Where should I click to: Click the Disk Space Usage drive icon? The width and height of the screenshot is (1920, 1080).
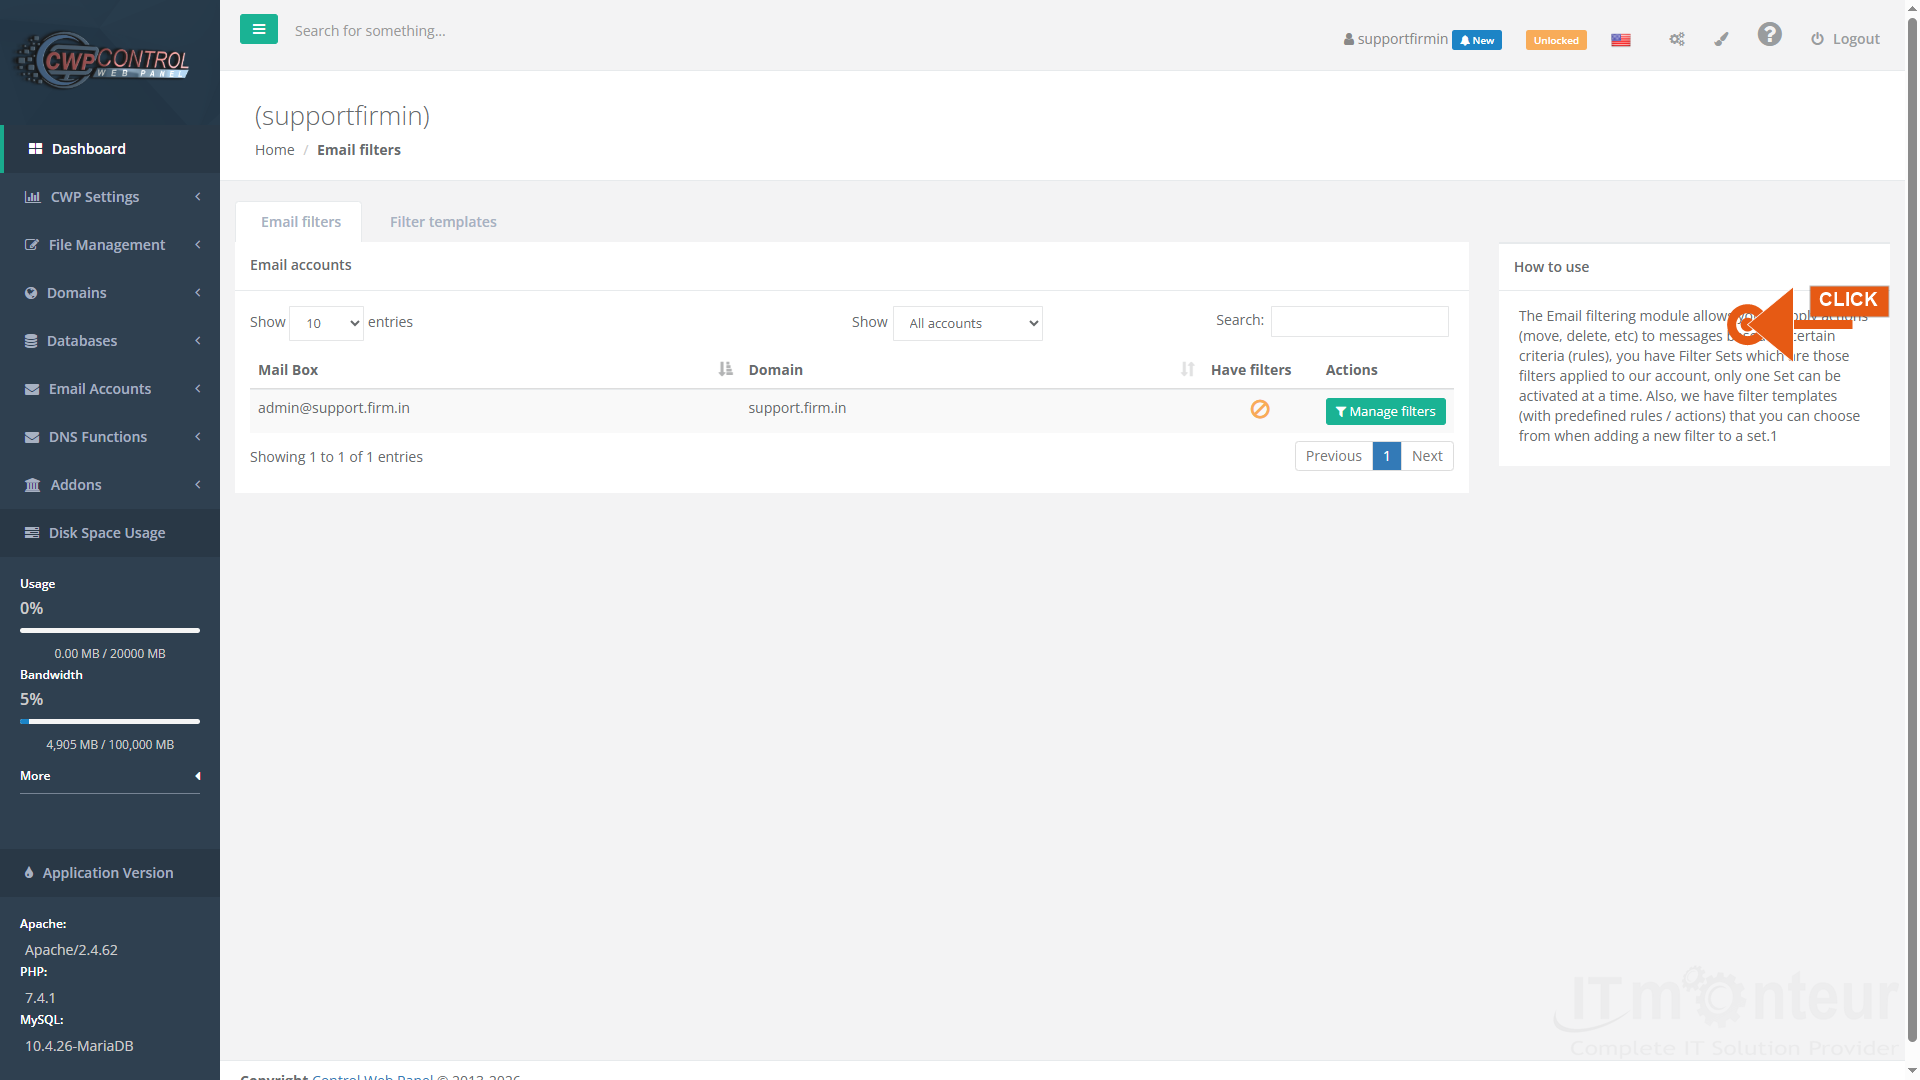32,533
